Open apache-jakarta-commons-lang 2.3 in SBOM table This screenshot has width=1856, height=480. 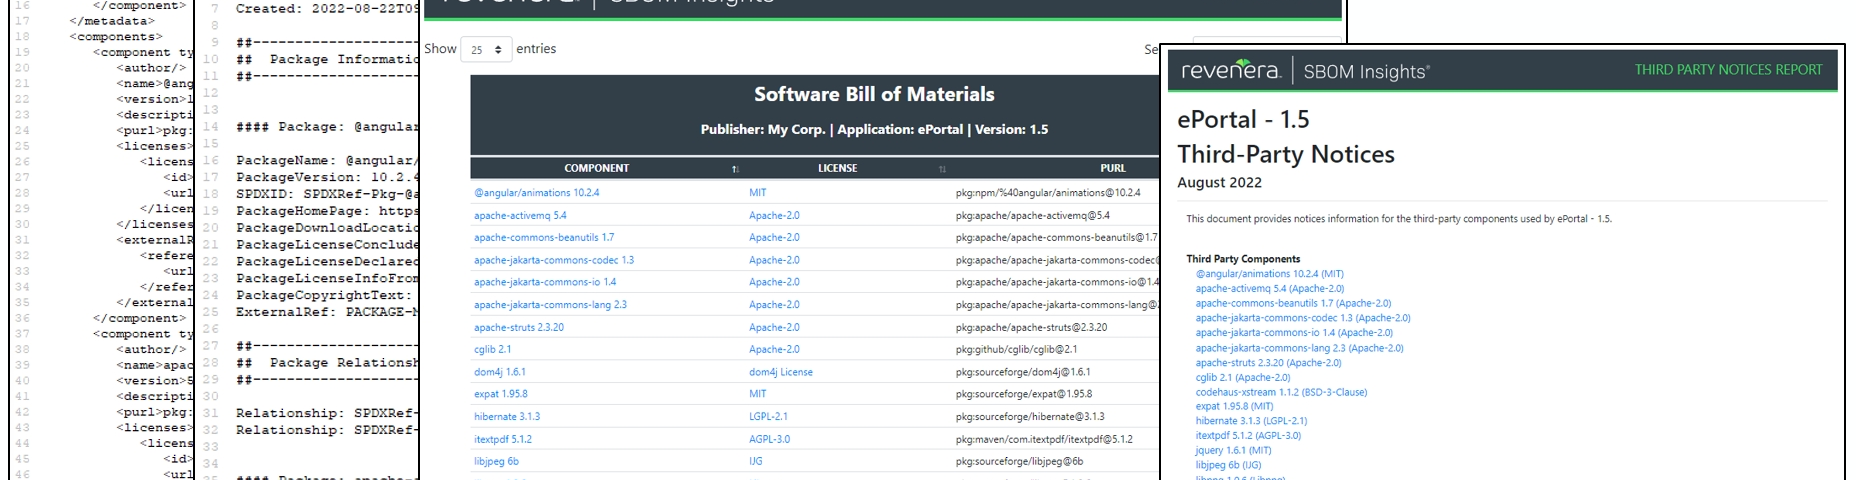click(550, 305)
